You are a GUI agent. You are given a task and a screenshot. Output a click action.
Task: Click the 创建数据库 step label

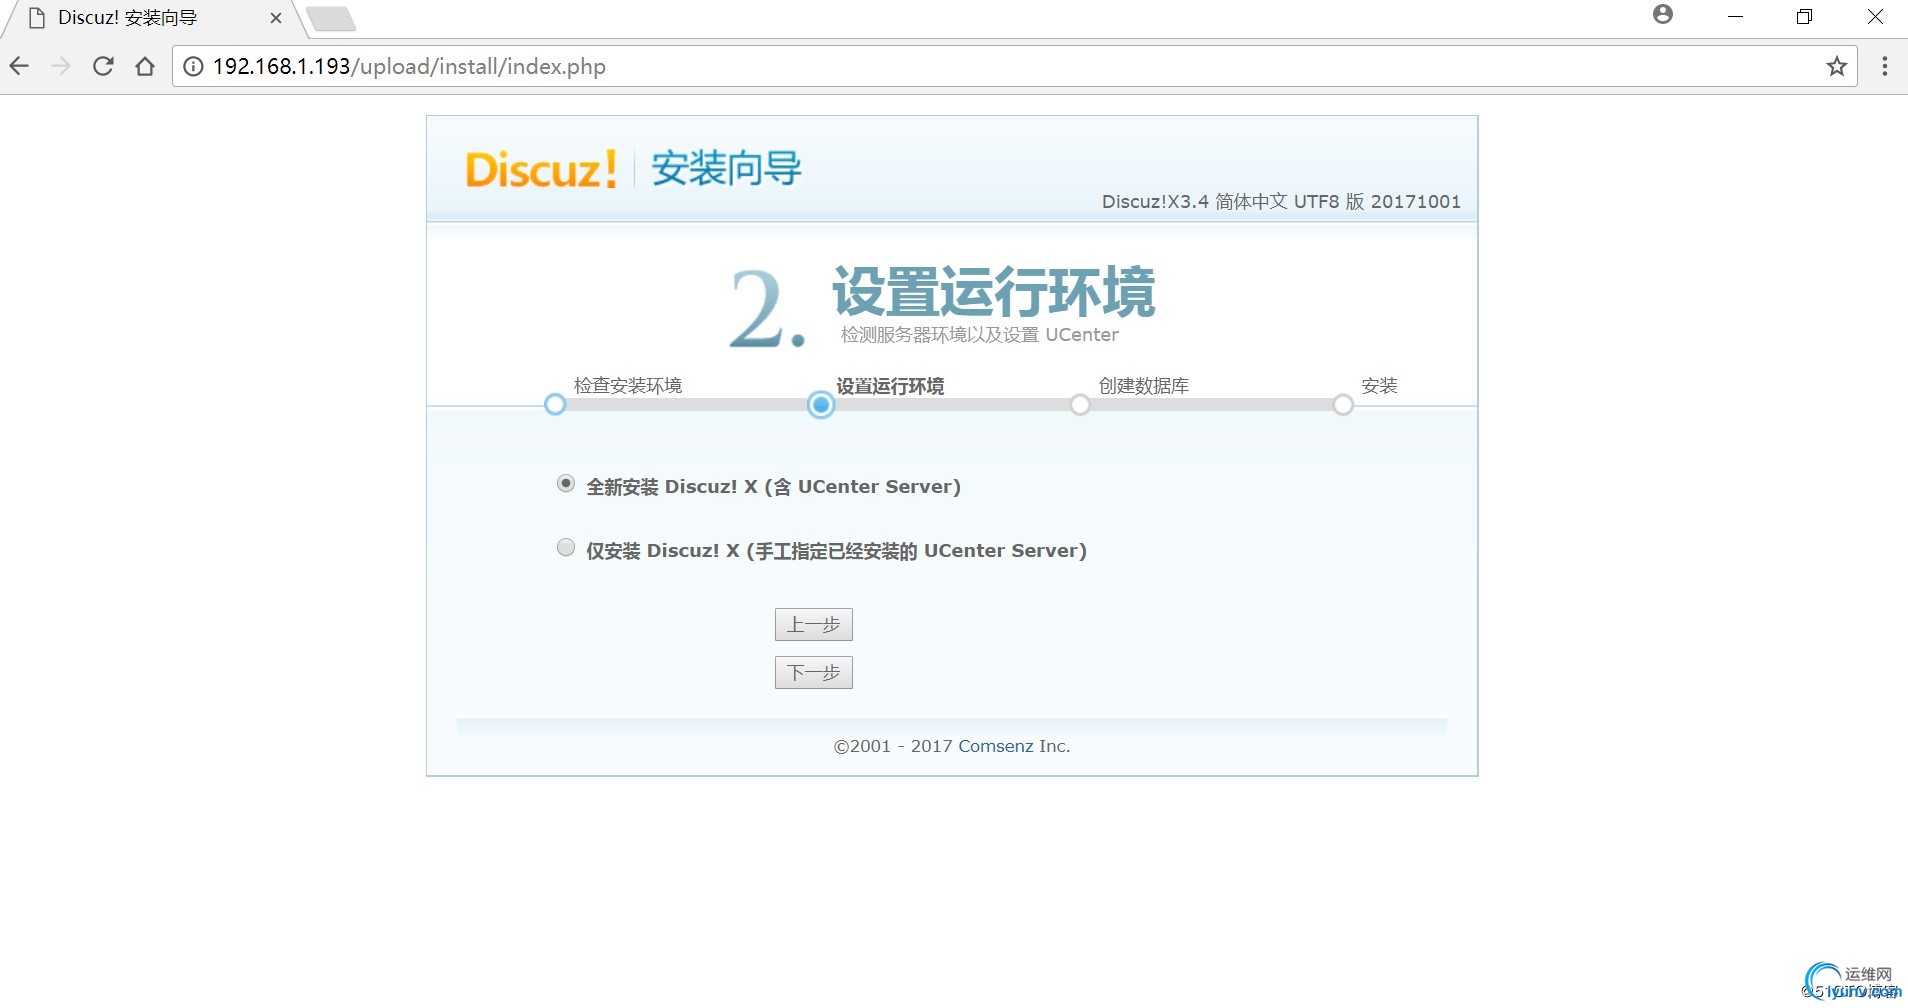coord(1144,386)
